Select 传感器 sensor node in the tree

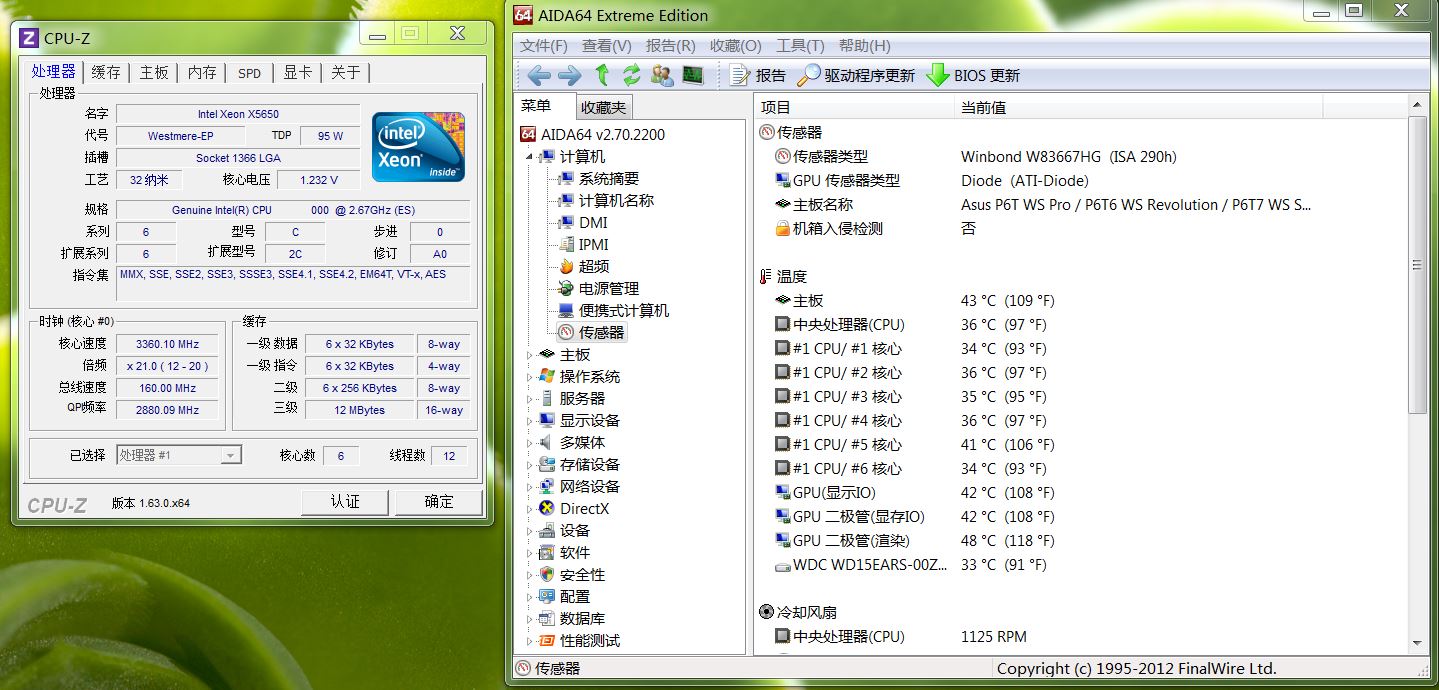point(591,332)
